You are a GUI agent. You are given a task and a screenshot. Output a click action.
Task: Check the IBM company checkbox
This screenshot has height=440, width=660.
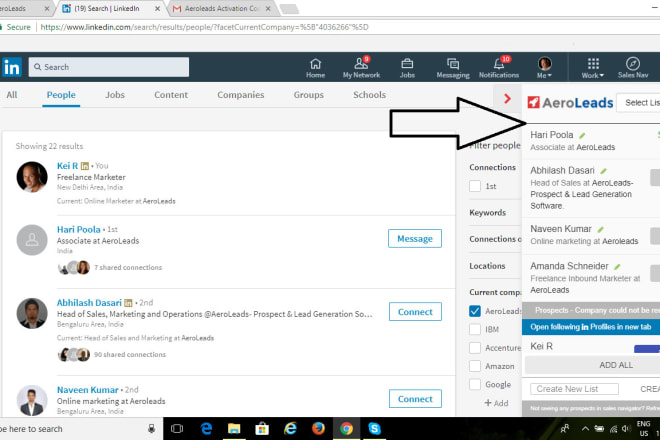(x=475, y=329)
